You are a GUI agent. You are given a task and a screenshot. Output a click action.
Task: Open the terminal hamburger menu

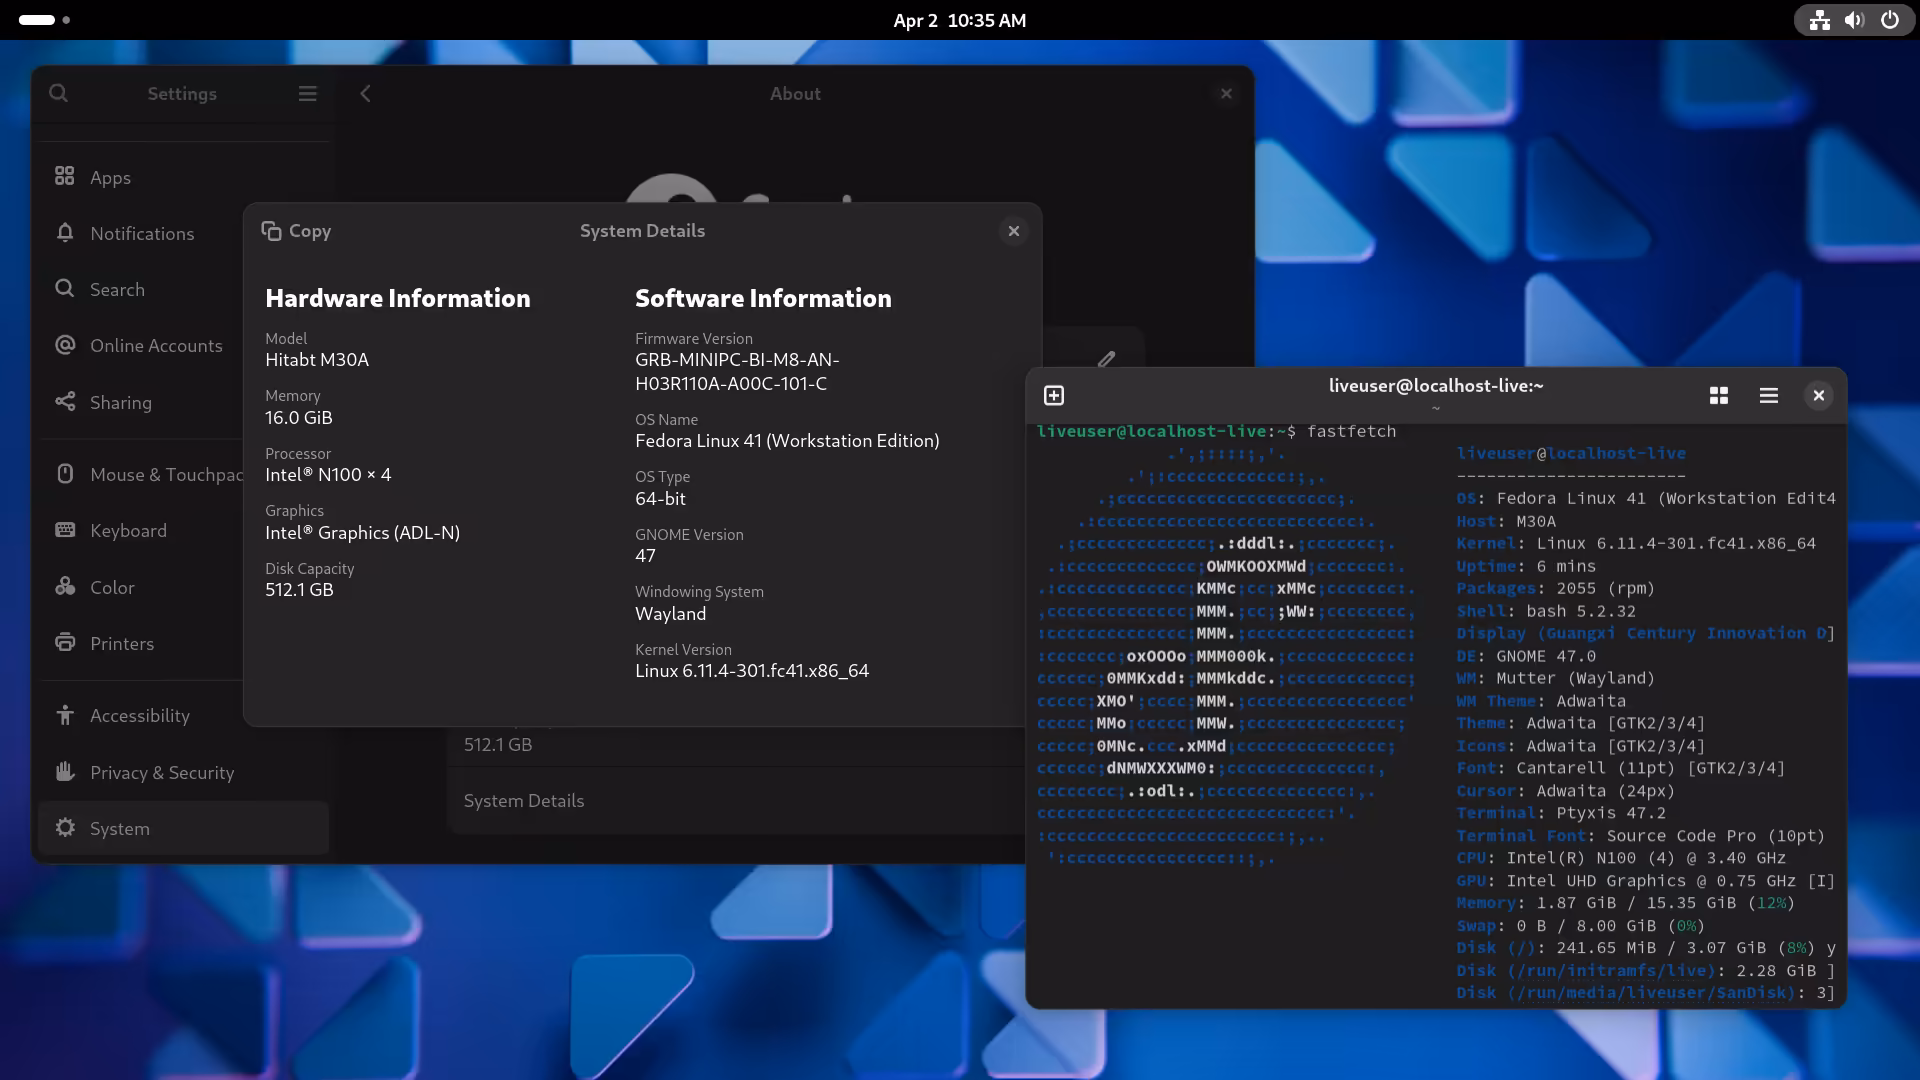click(1768, 395)
